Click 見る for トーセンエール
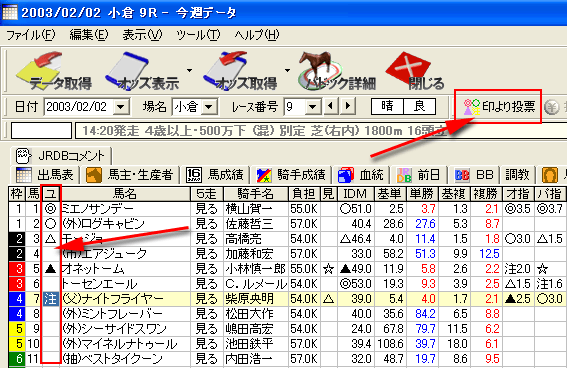The image size is (567, 368). tap(206, 284)
